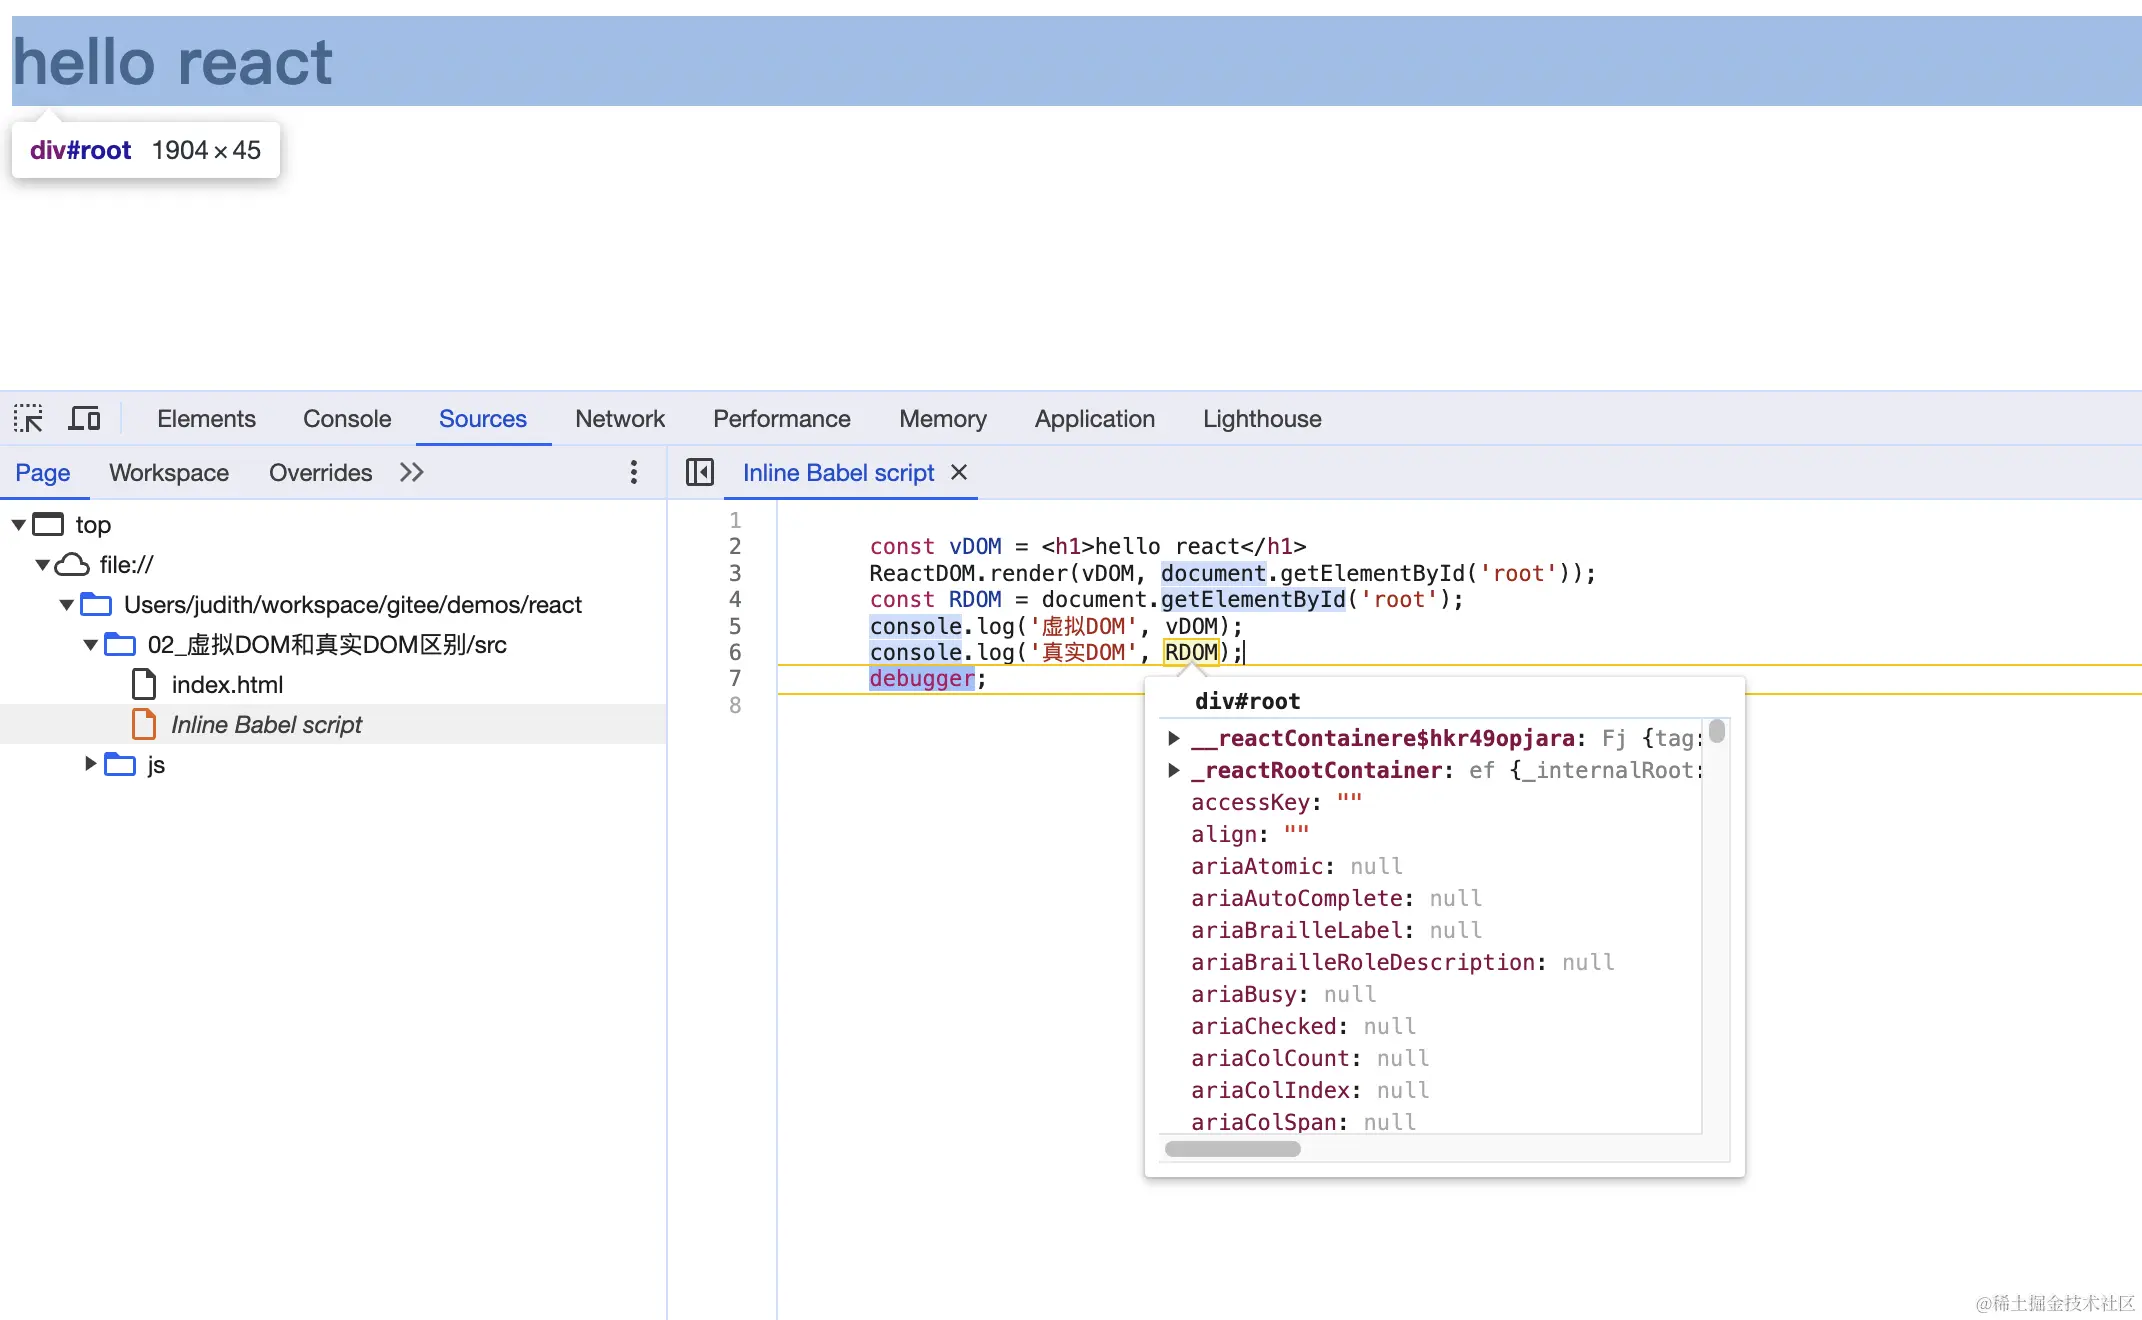This screenshot has width=2142, height=1320.
Task: Select the Inline Babel script file
Action: coord(266,725)
